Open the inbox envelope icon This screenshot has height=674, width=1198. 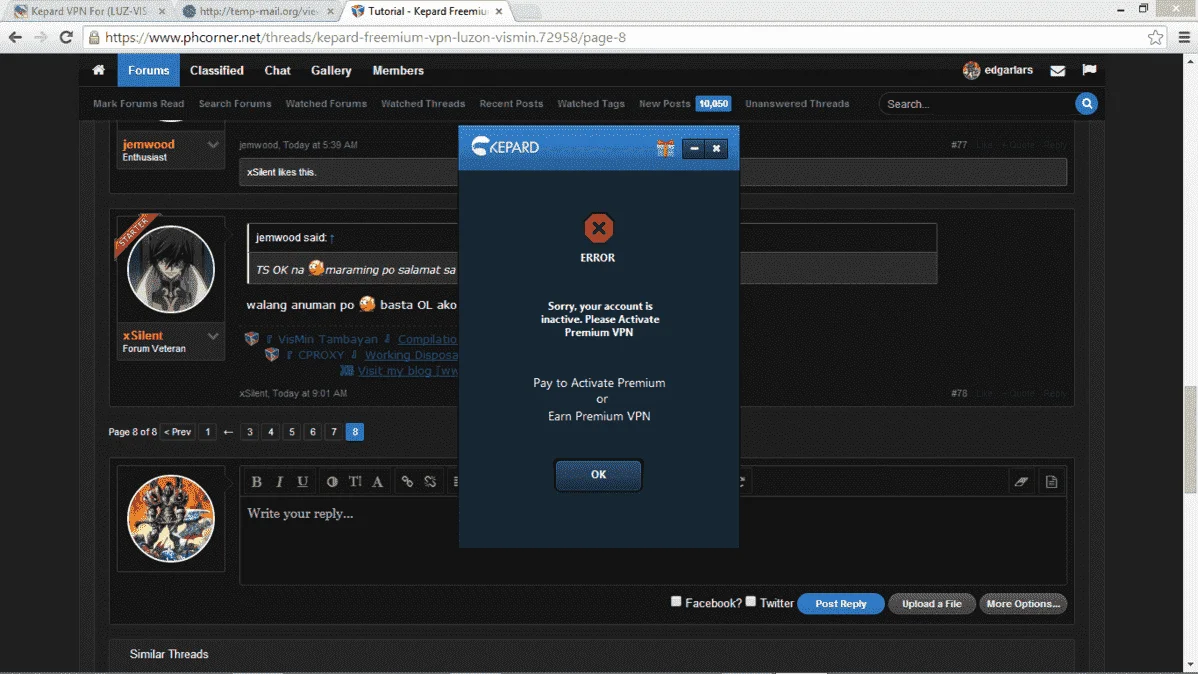pyautogui.click(x=1057, y=70)
